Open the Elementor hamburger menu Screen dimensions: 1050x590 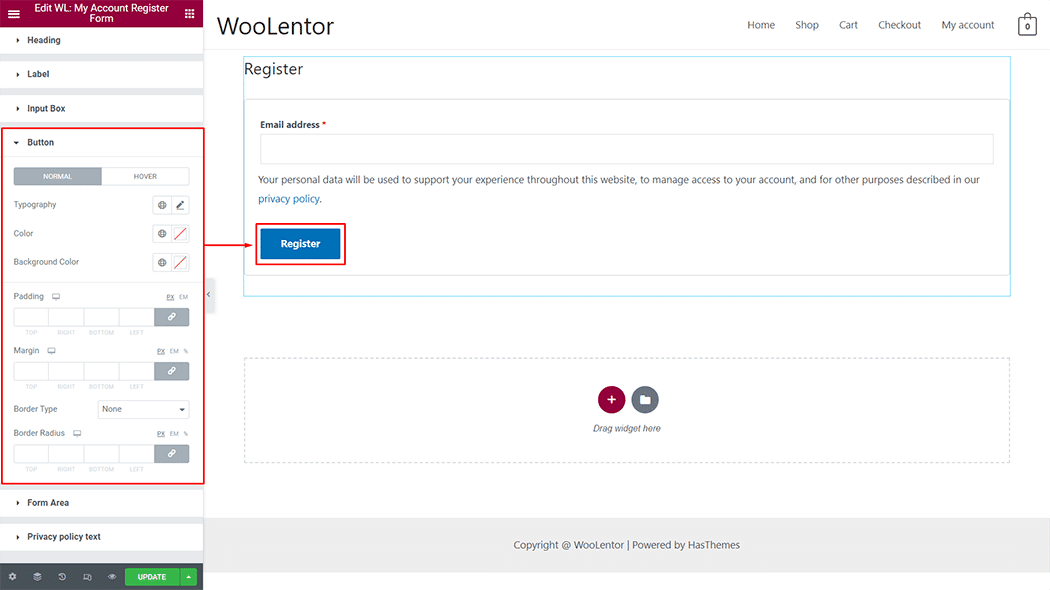click(x=14, y=14)
